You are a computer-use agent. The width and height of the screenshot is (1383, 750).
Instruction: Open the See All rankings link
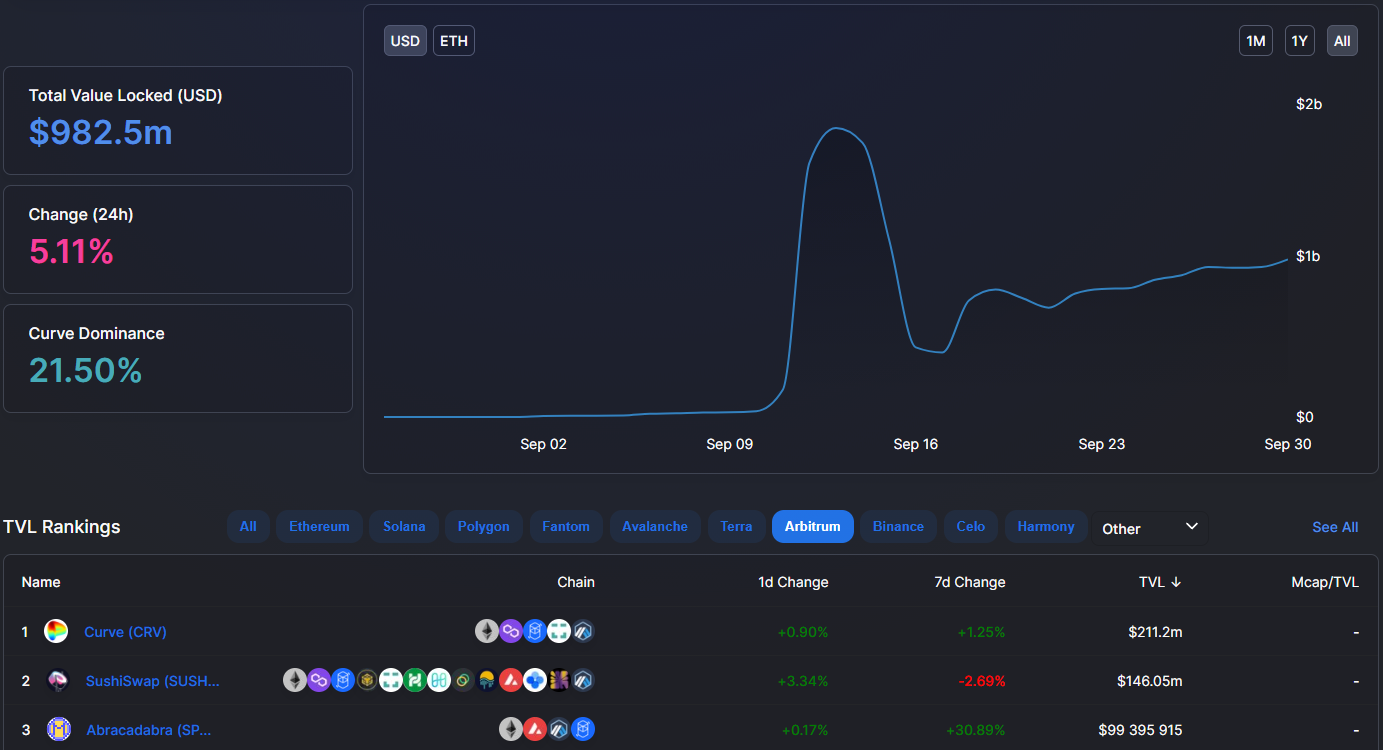coord(1335,527)
